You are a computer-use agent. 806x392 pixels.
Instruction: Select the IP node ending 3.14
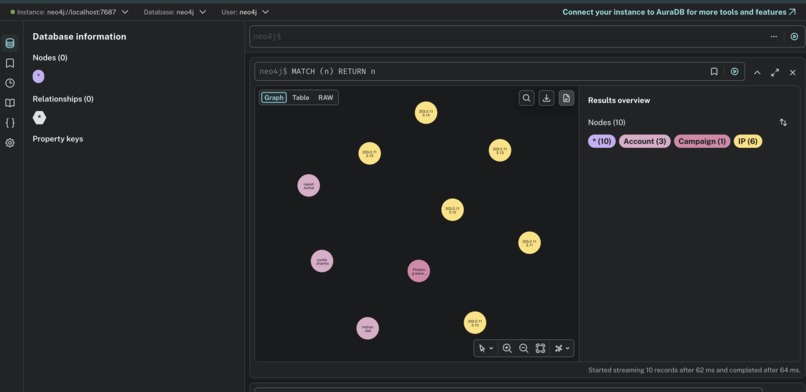point(426,113)
